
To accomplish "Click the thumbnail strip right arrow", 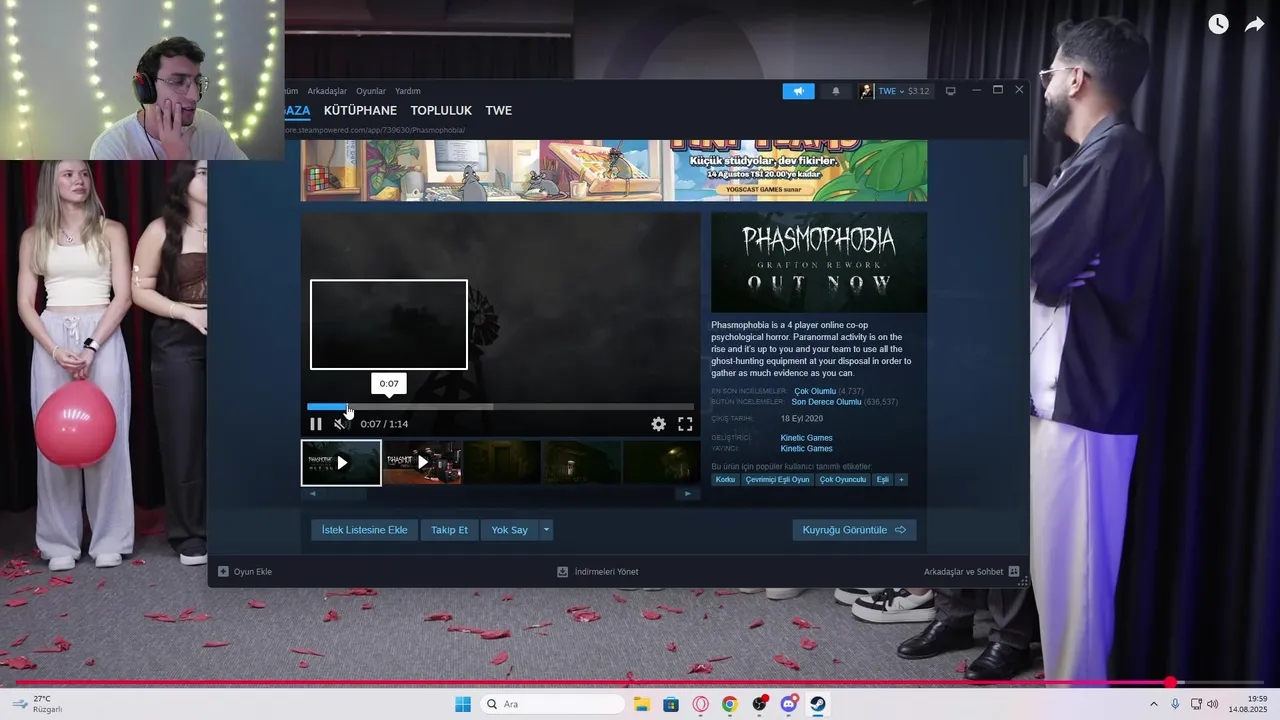I will (687, 493).
